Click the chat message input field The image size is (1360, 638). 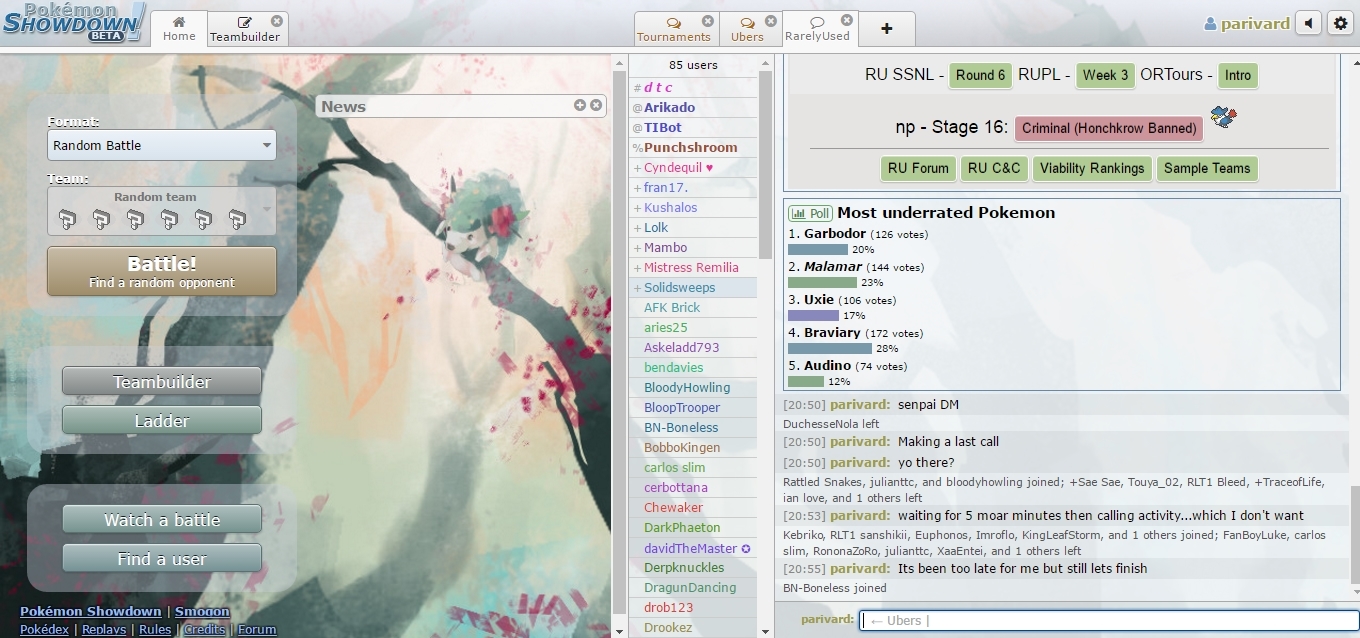pos(1109,620)
